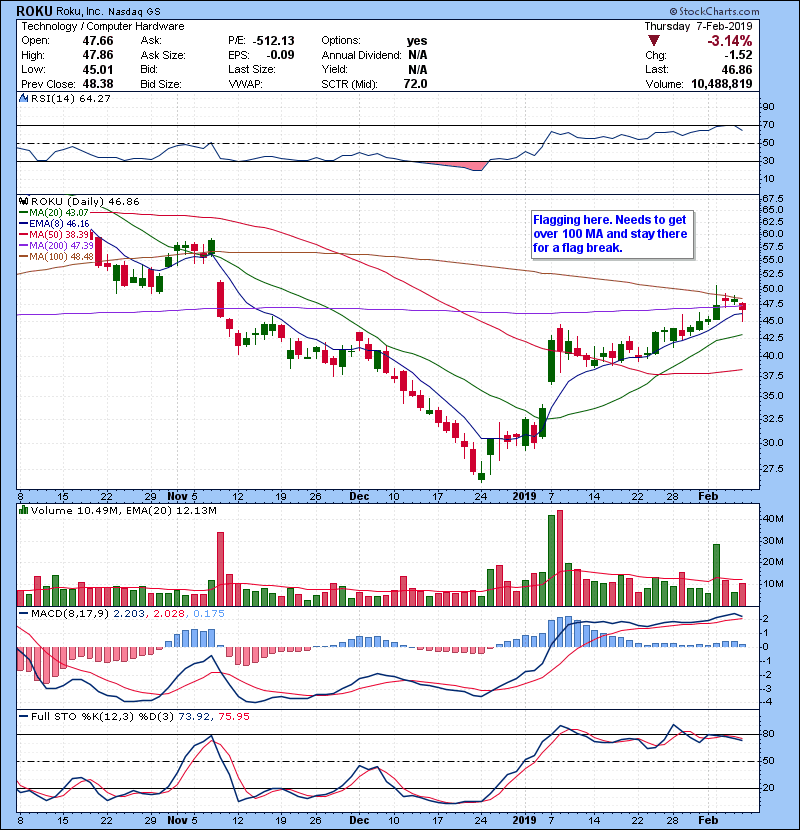
Task: Select the MA(200) purple legend entry
Action: click(56, 246)
